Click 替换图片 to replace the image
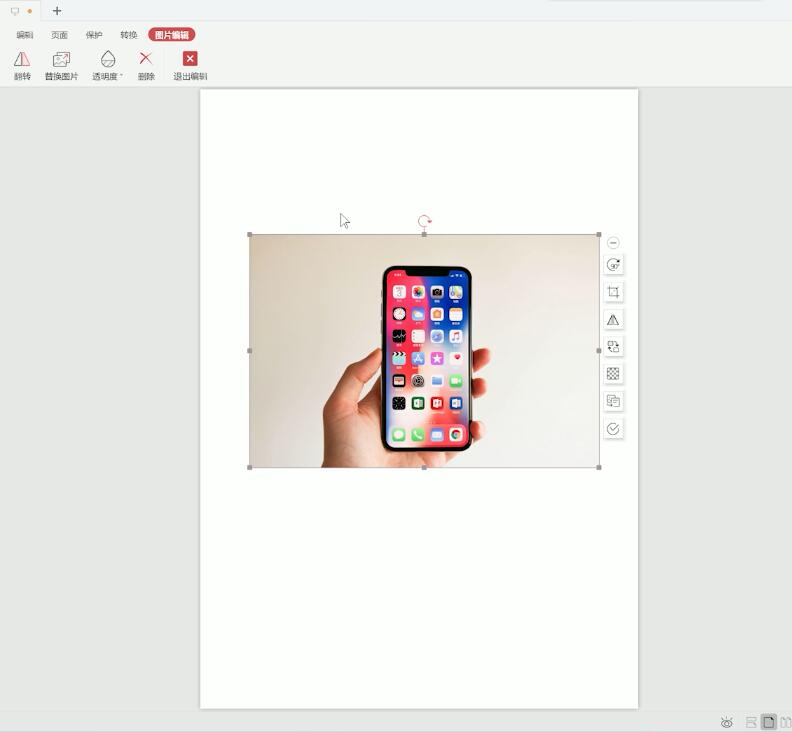The image size is (792, 732). pyautogui.click(x=61, y=66)
